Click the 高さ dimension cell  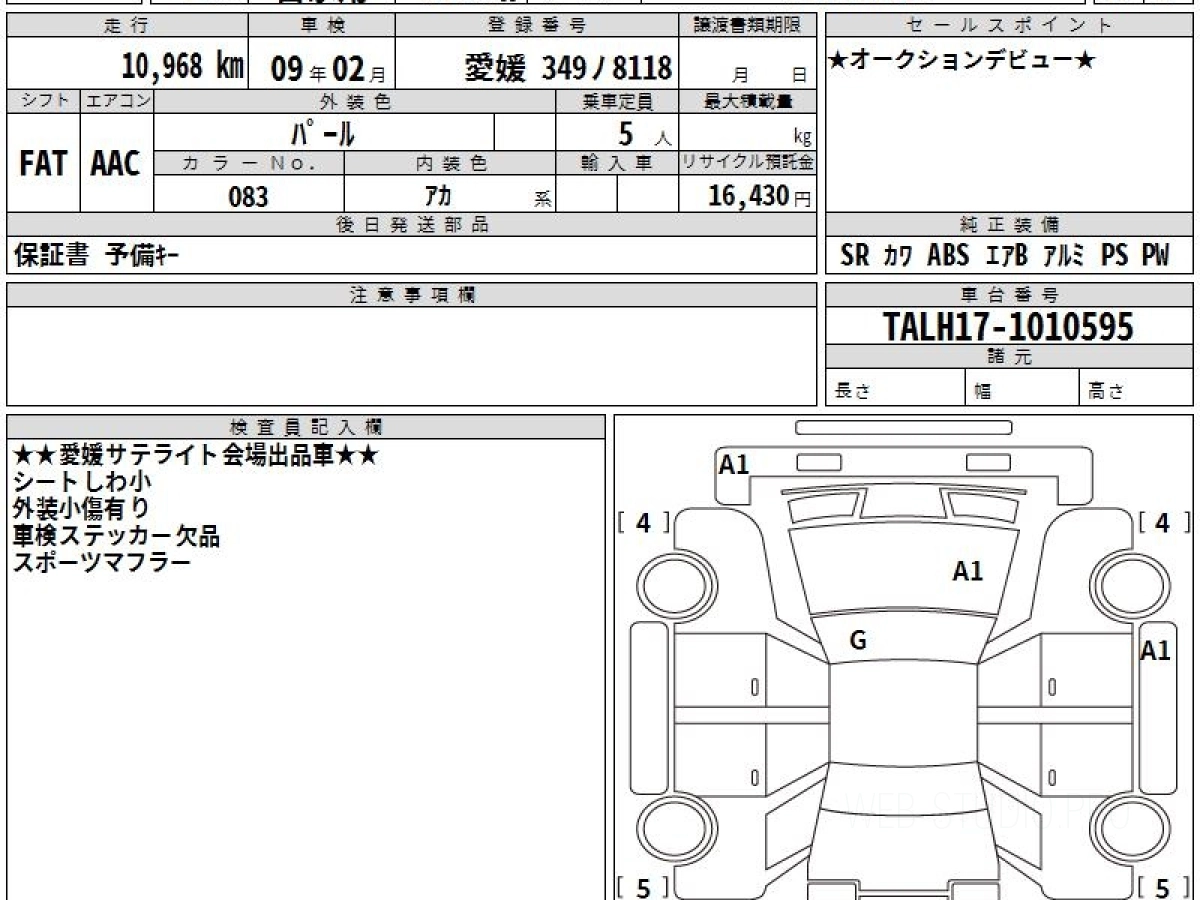coord(1137,389)
